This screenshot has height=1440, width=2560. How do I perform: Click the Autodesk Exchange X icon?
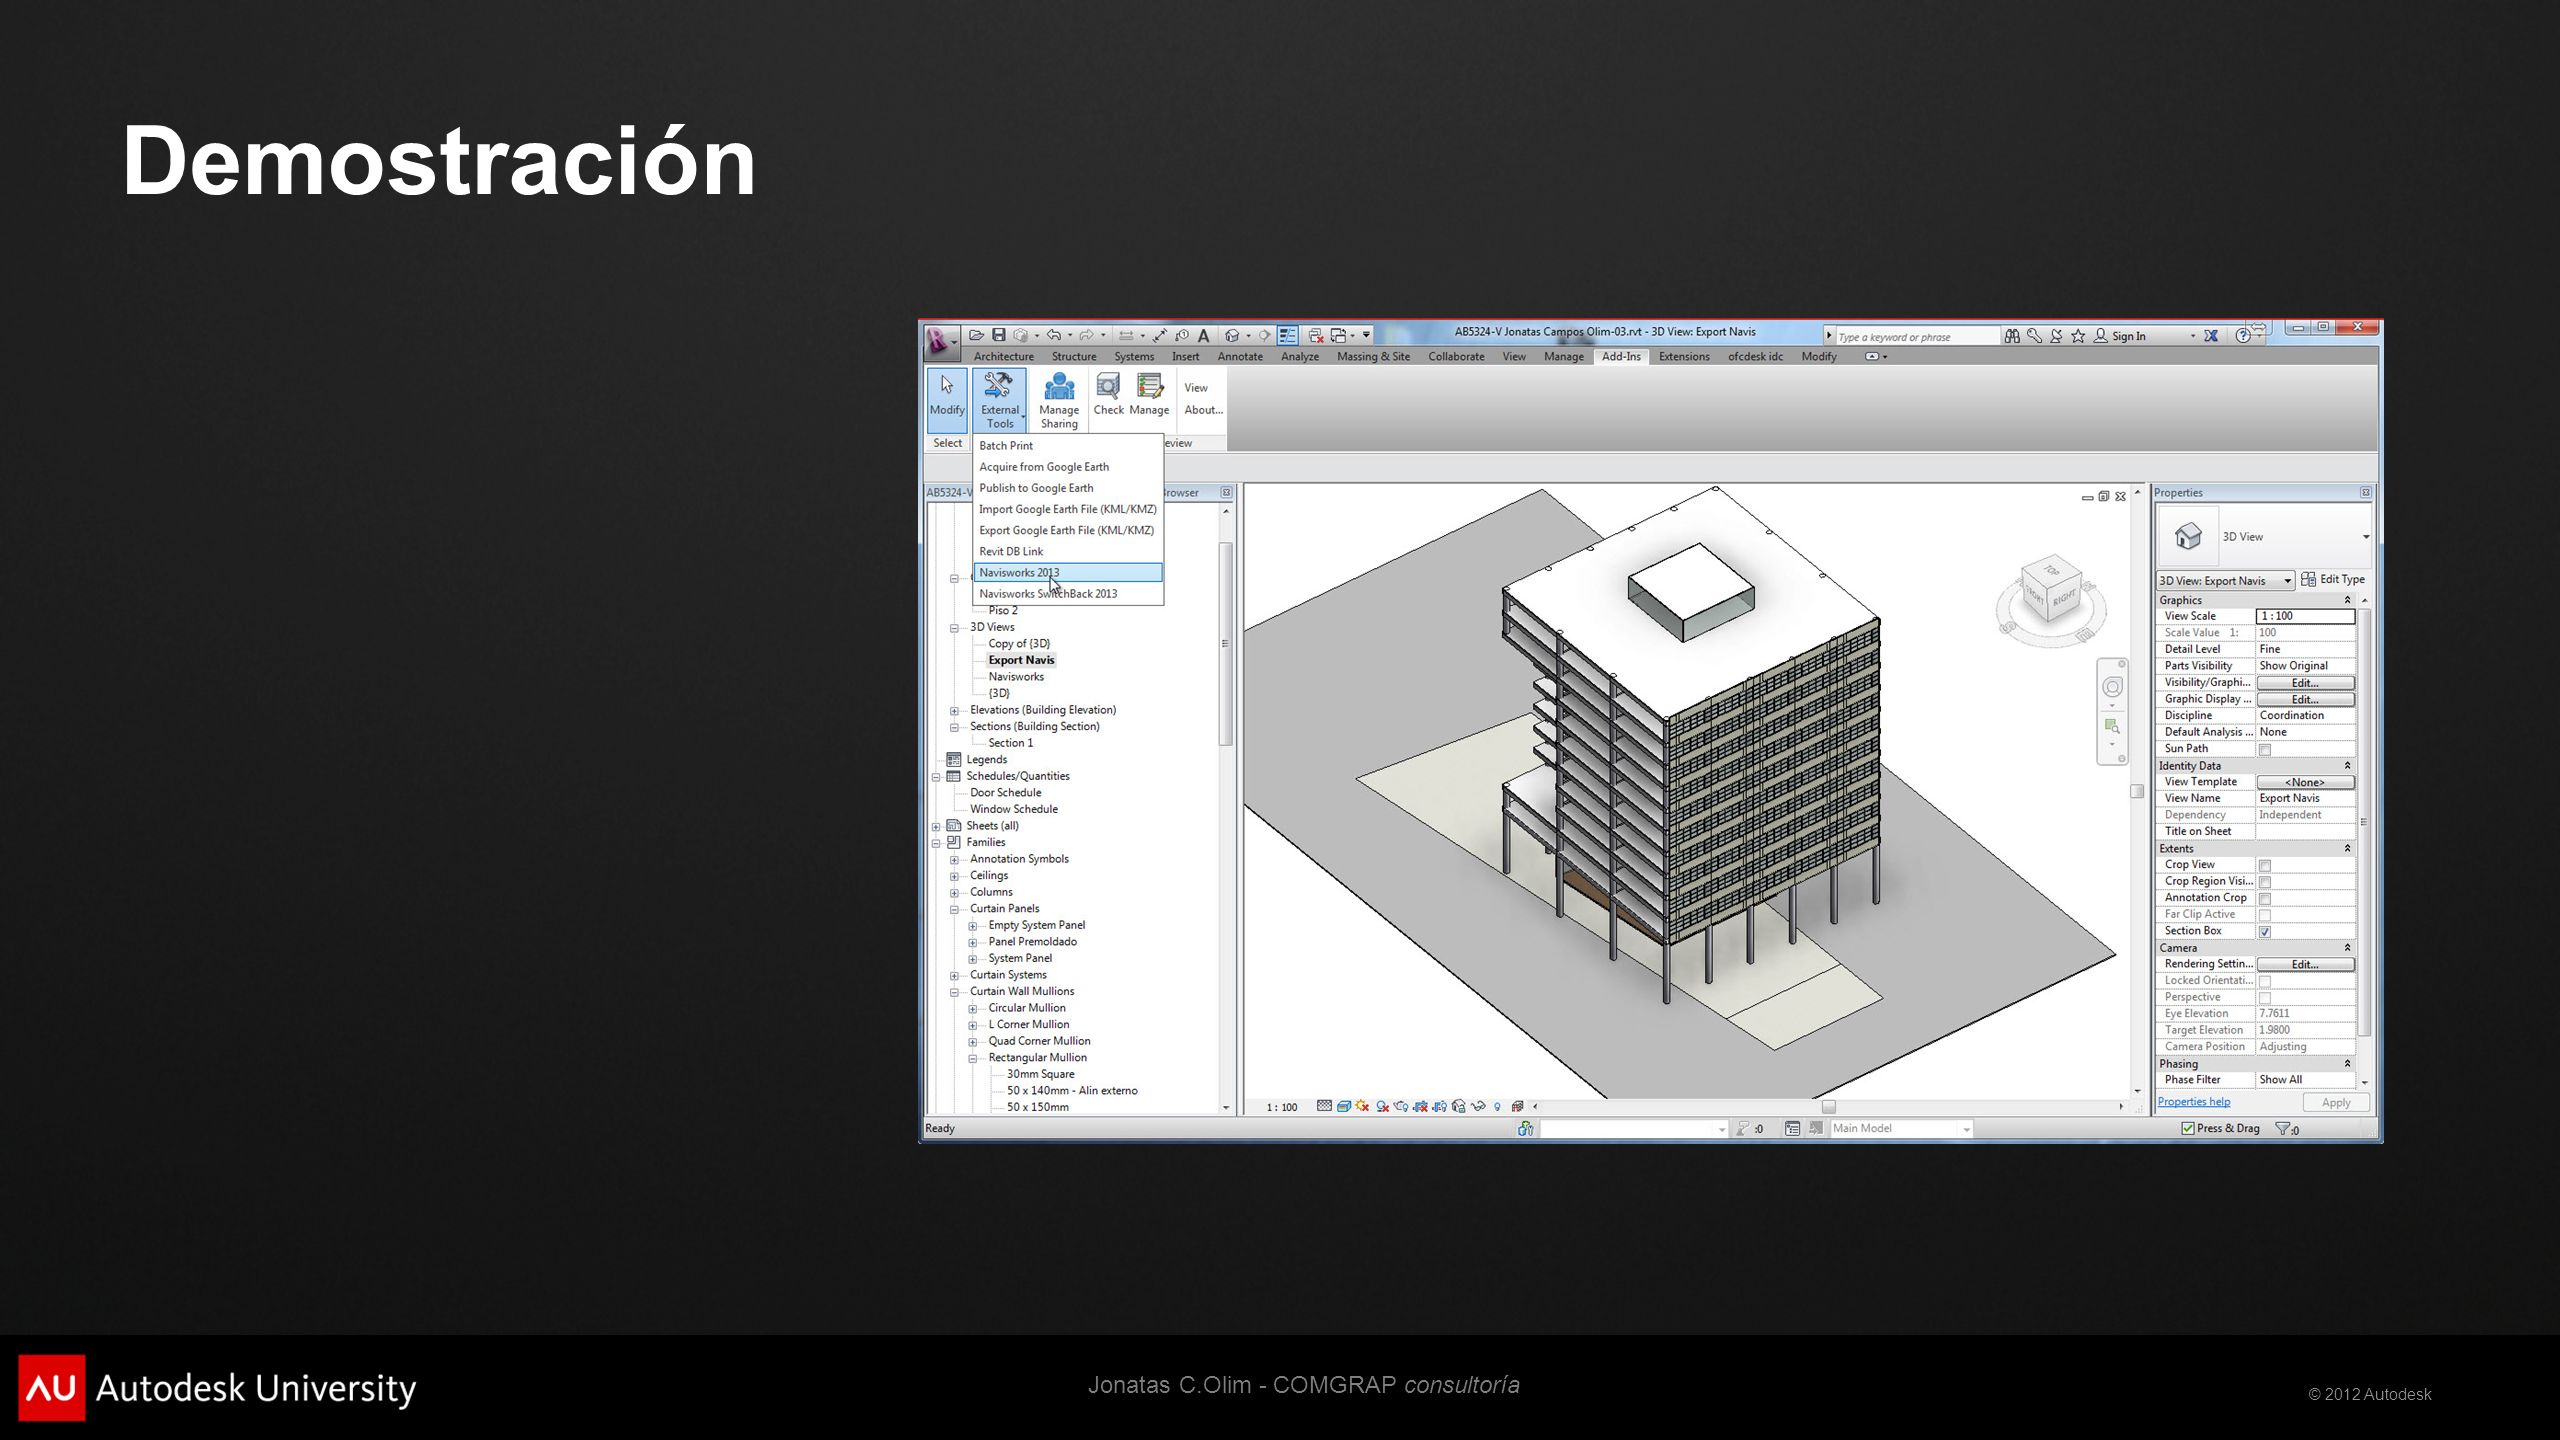point(2211,336)
